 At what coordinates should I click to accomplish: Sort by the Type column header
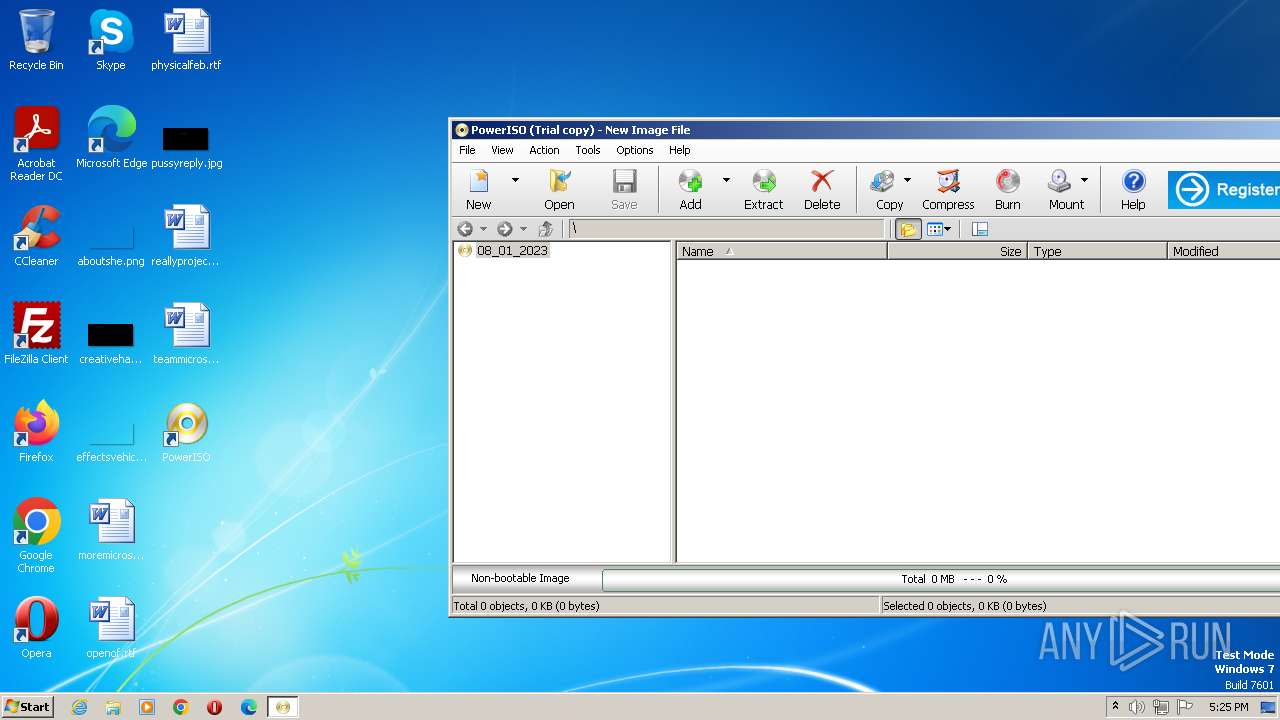click(x=1097, y=251)
